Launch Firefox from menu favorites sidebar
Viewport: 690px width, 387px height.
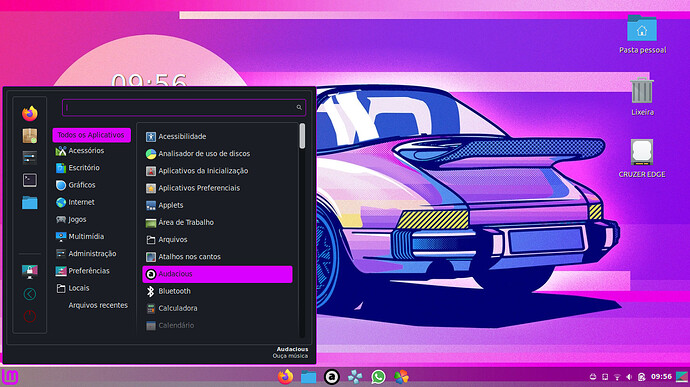(29, 114)
